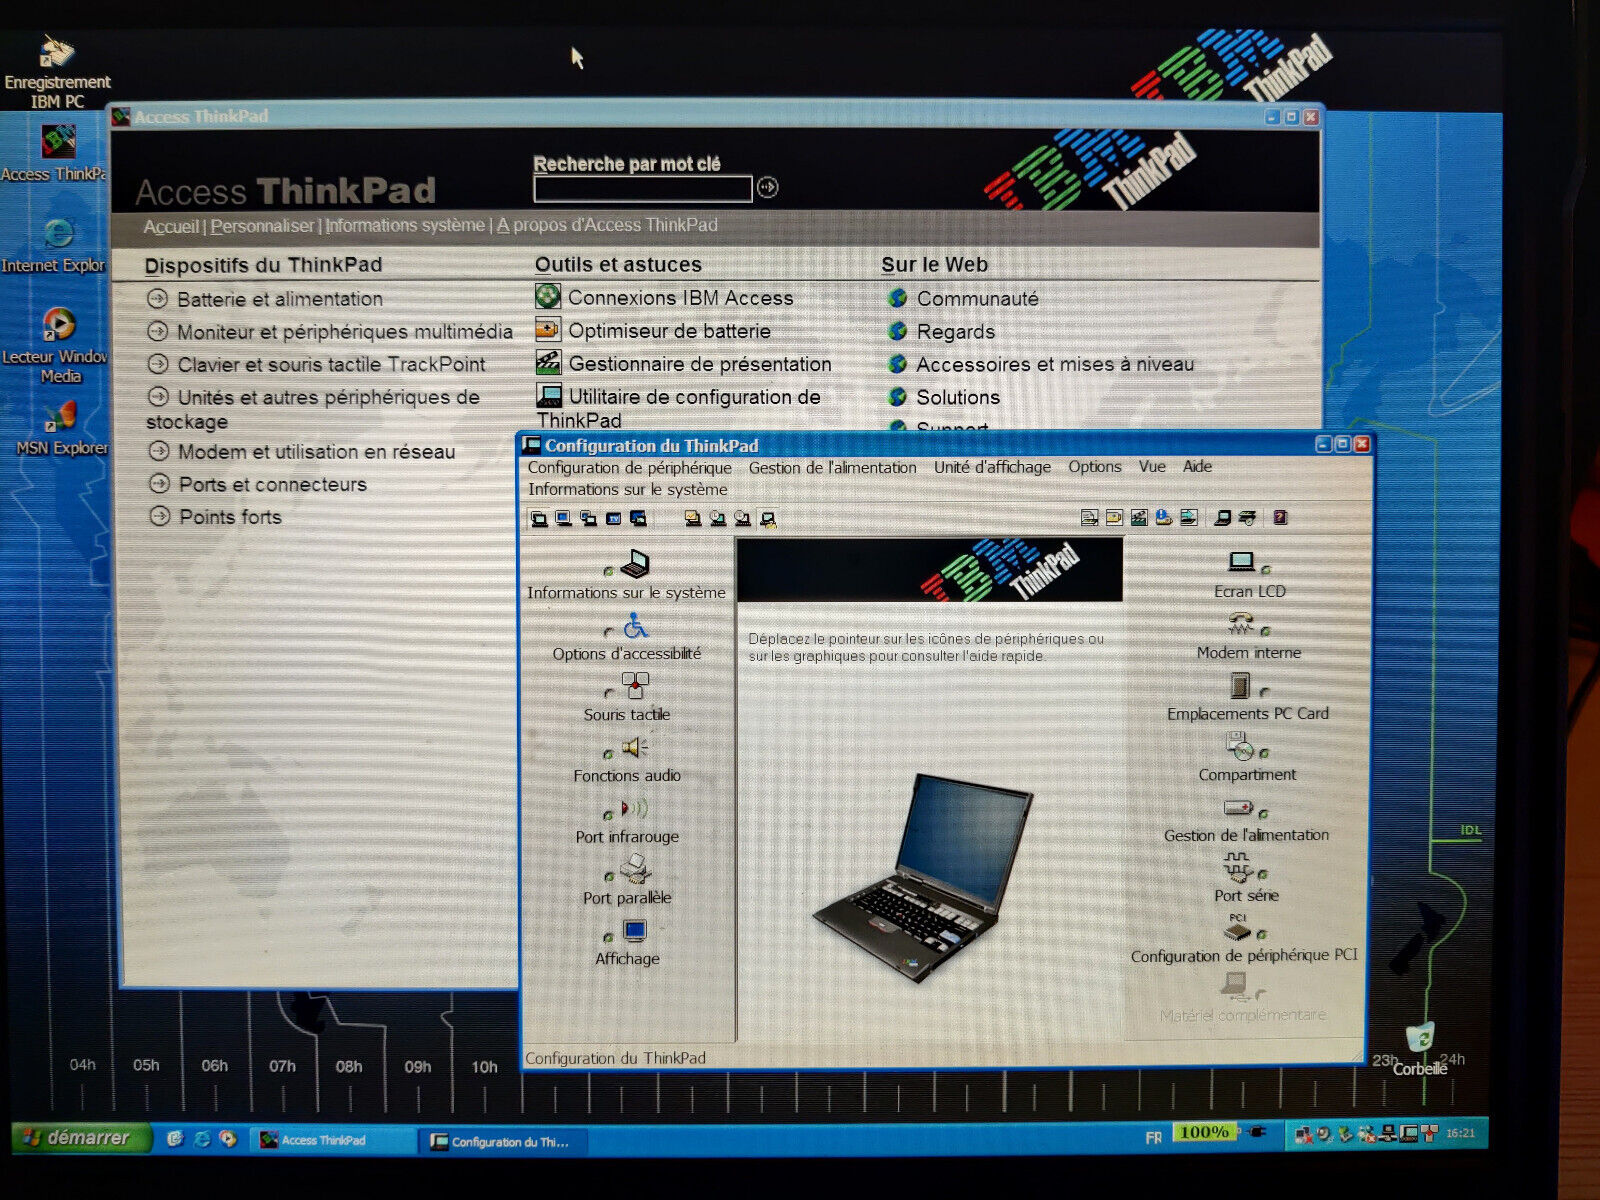Screen dimensions: 1600x1200
Task: Click the Optimiseur de batterie icon
Action: pyautogui.click(x=548, y=329)
